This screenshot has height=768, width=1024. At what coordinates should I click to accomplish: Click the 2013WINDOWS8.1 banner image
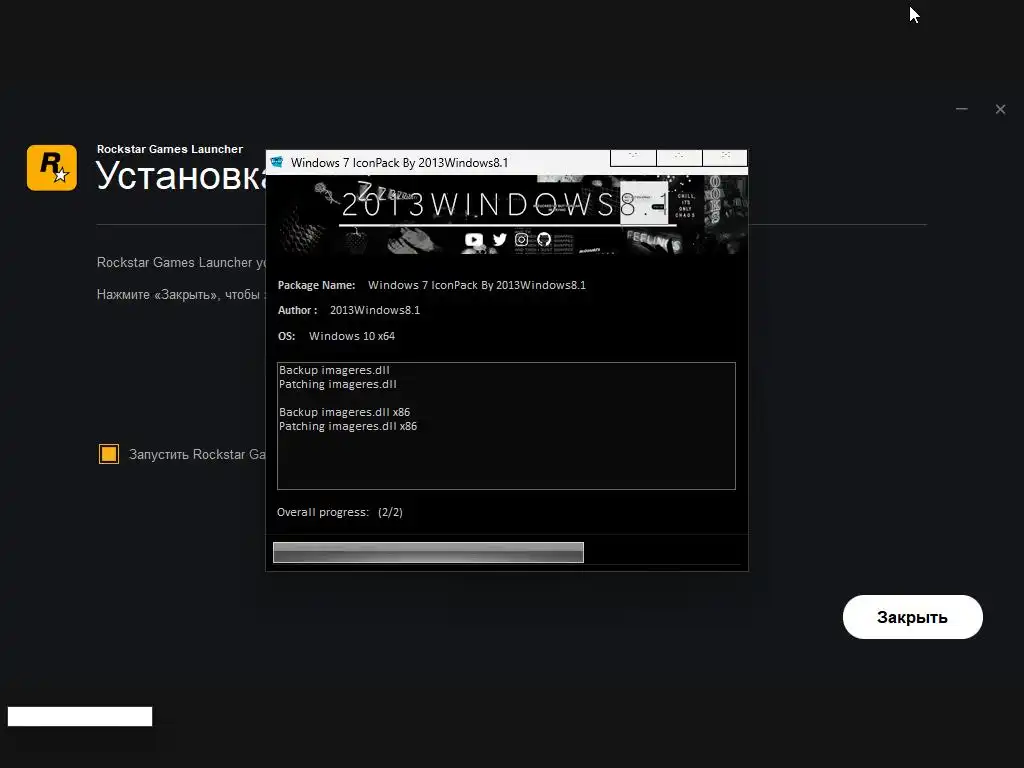click(x=507, y=215)
